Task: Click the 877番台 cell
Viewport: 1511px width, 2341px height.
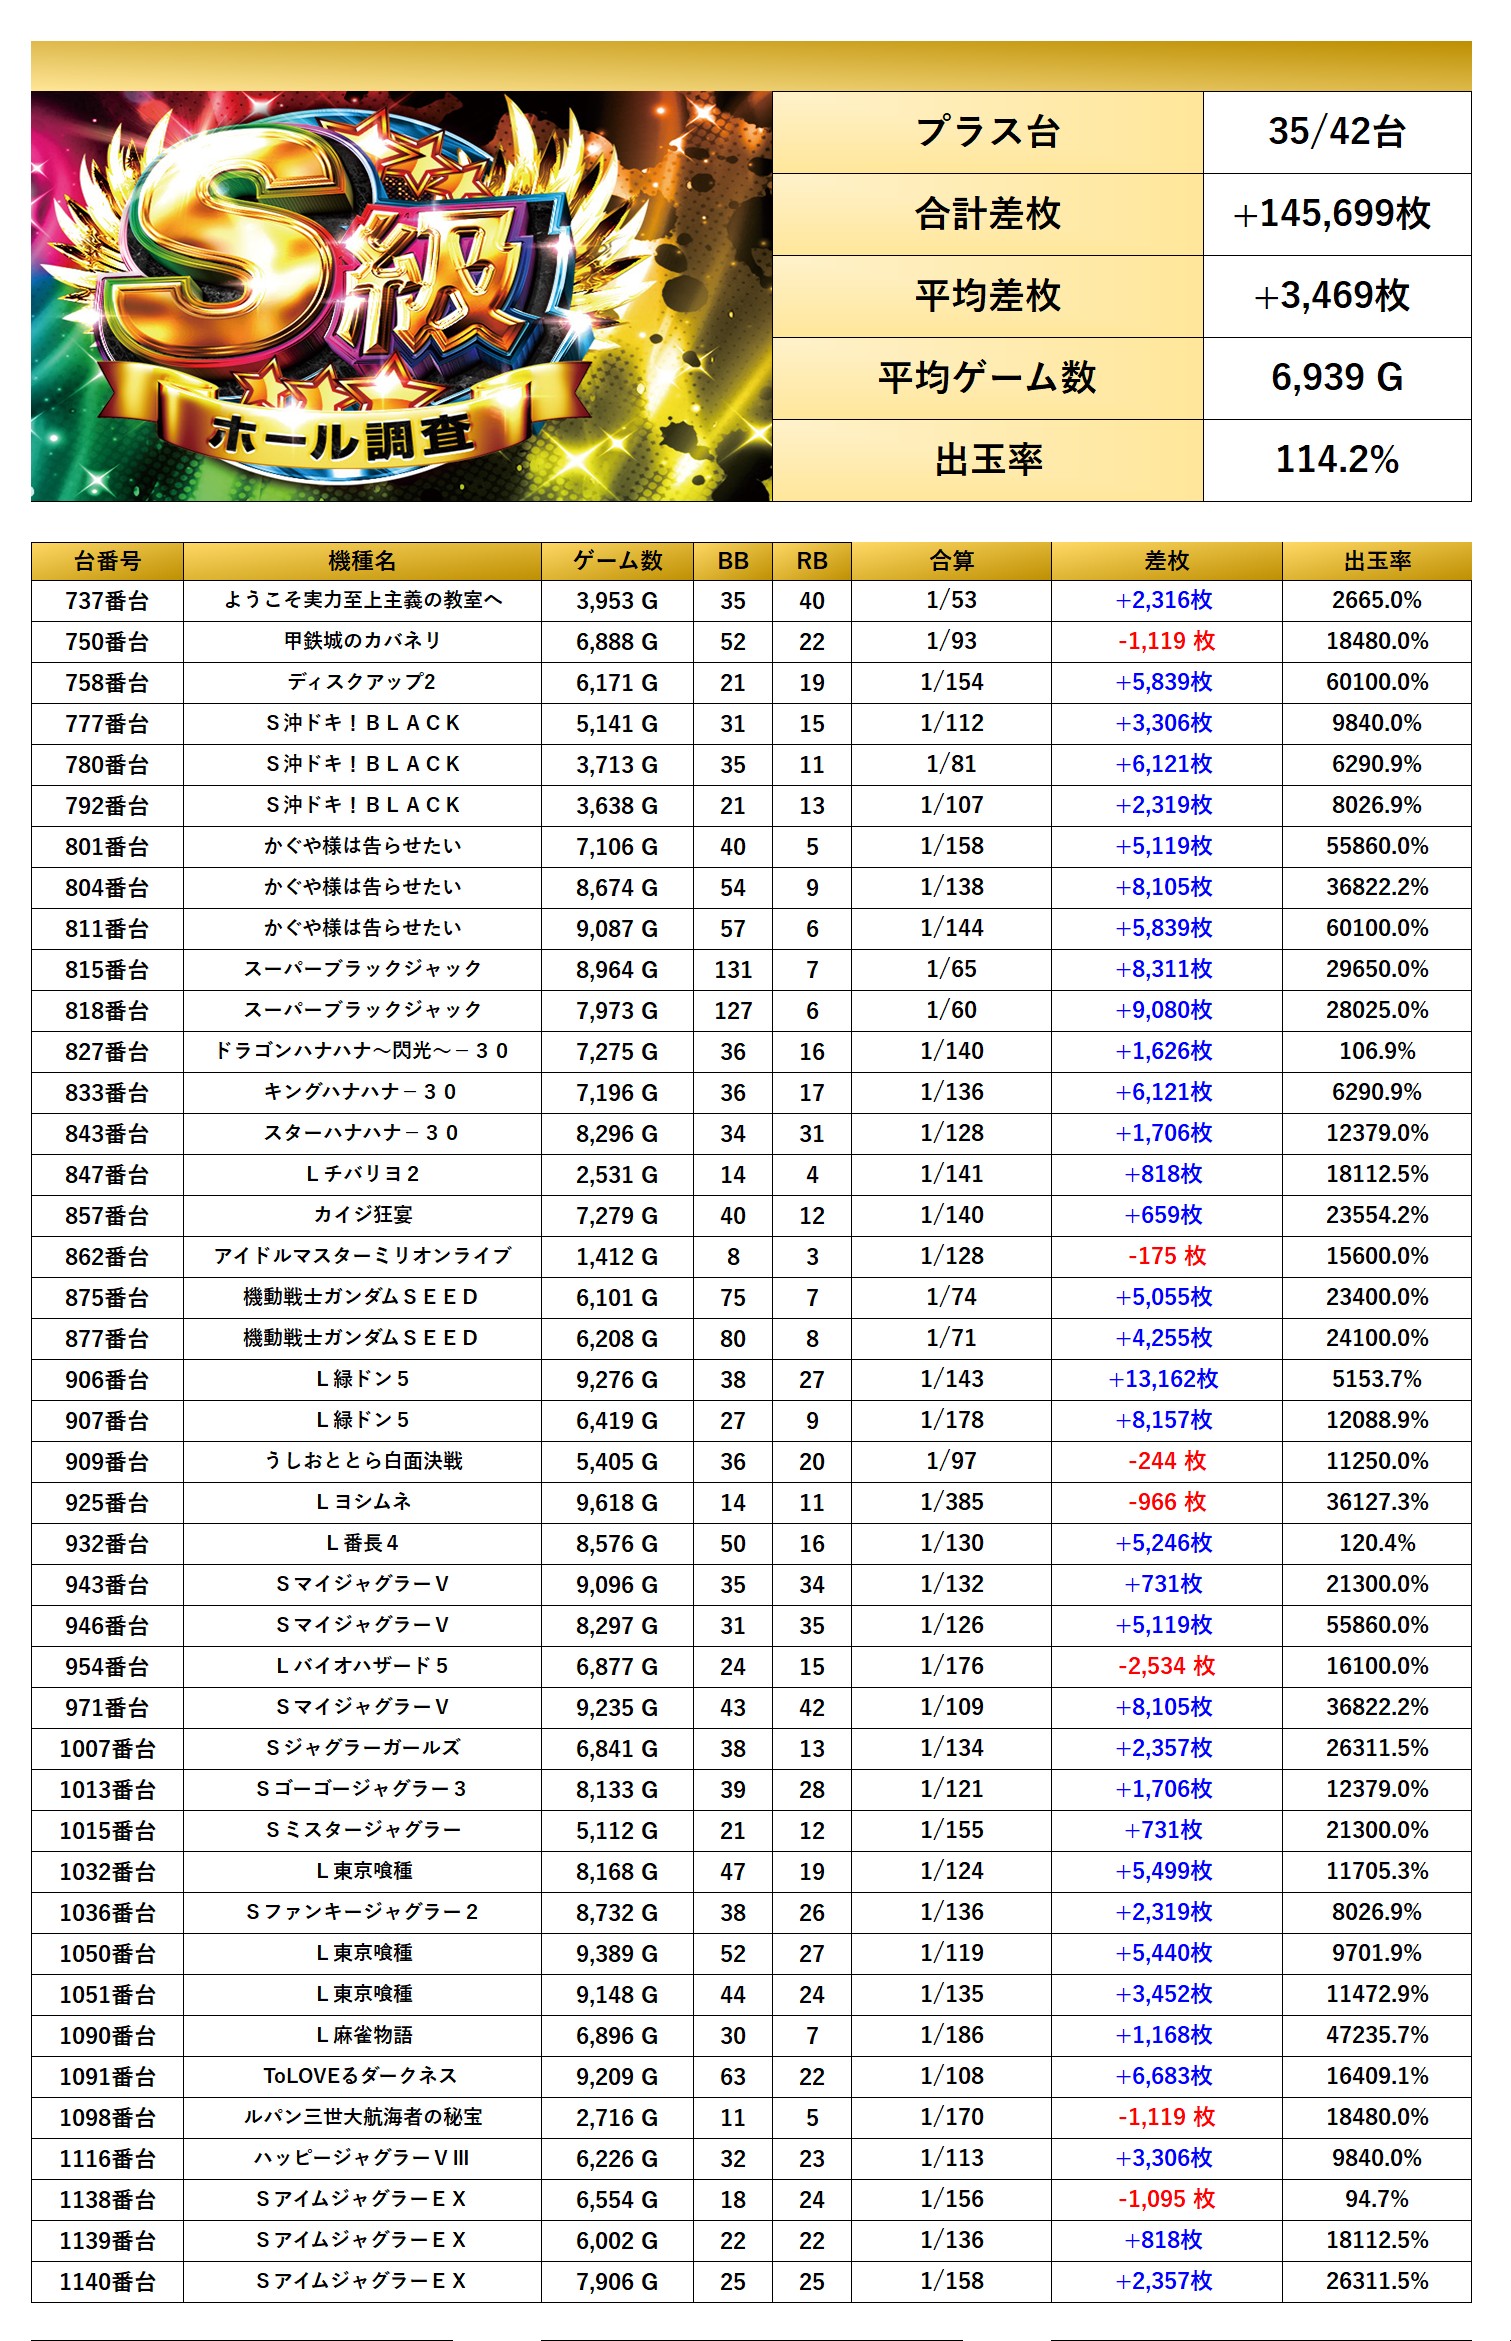Action: pos(107,1339)
